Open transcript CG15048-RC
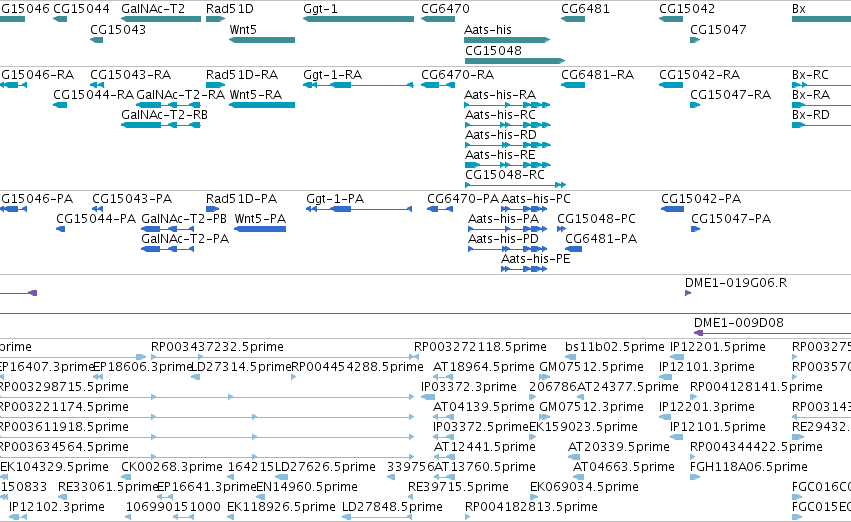 515,185
